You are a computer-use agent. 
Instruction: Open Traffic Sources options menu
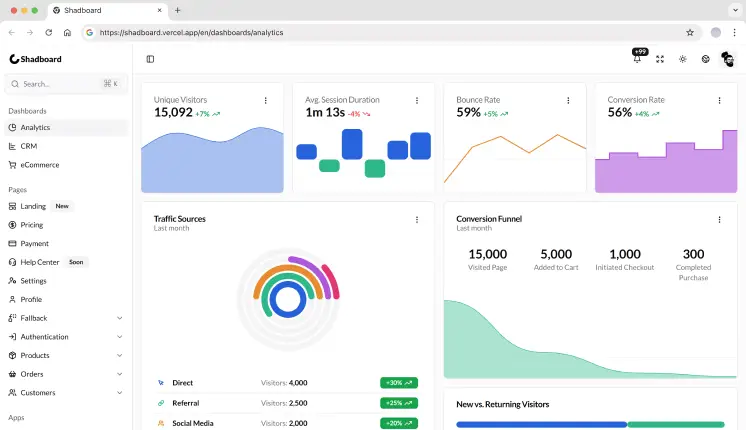[417, 220]
